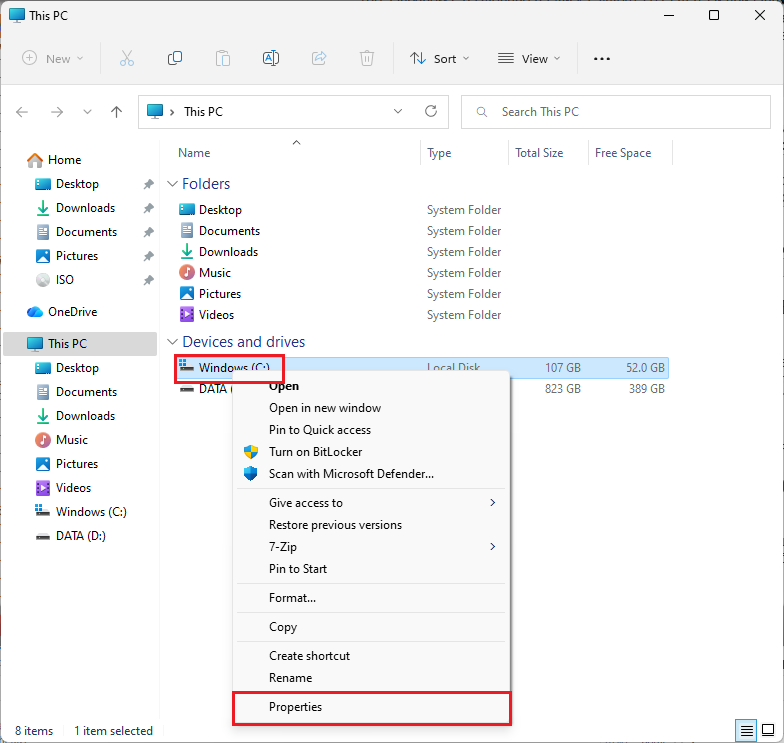Refresh the This PC view
Screen dimensions: 784x743
431,112
